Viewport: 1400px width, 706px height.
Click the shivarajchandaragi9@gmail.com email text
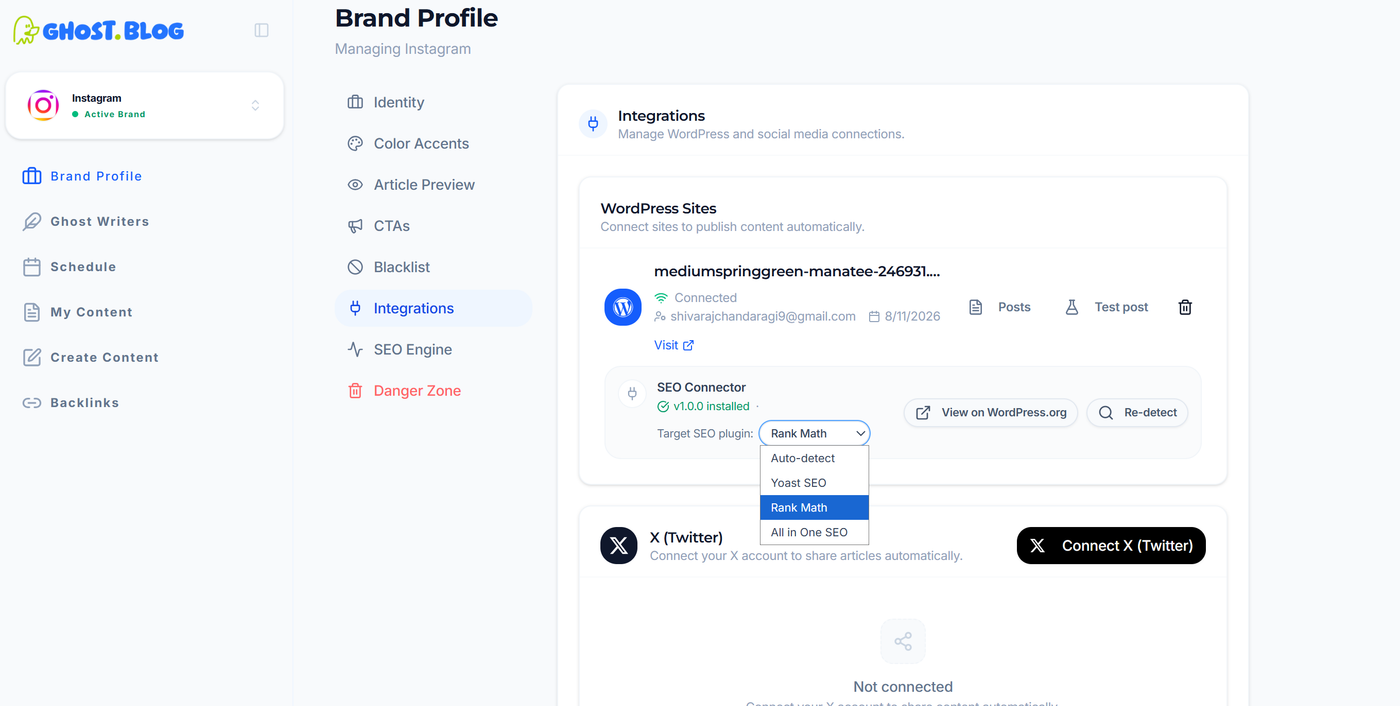pos(763,316)
